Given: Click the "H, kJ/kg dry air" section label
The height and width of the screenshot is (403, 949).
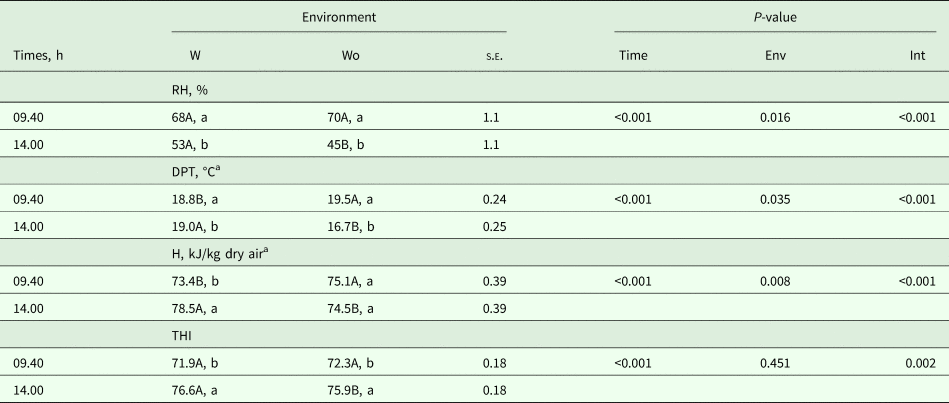Looking at the screenshot, I should point(222,254).
